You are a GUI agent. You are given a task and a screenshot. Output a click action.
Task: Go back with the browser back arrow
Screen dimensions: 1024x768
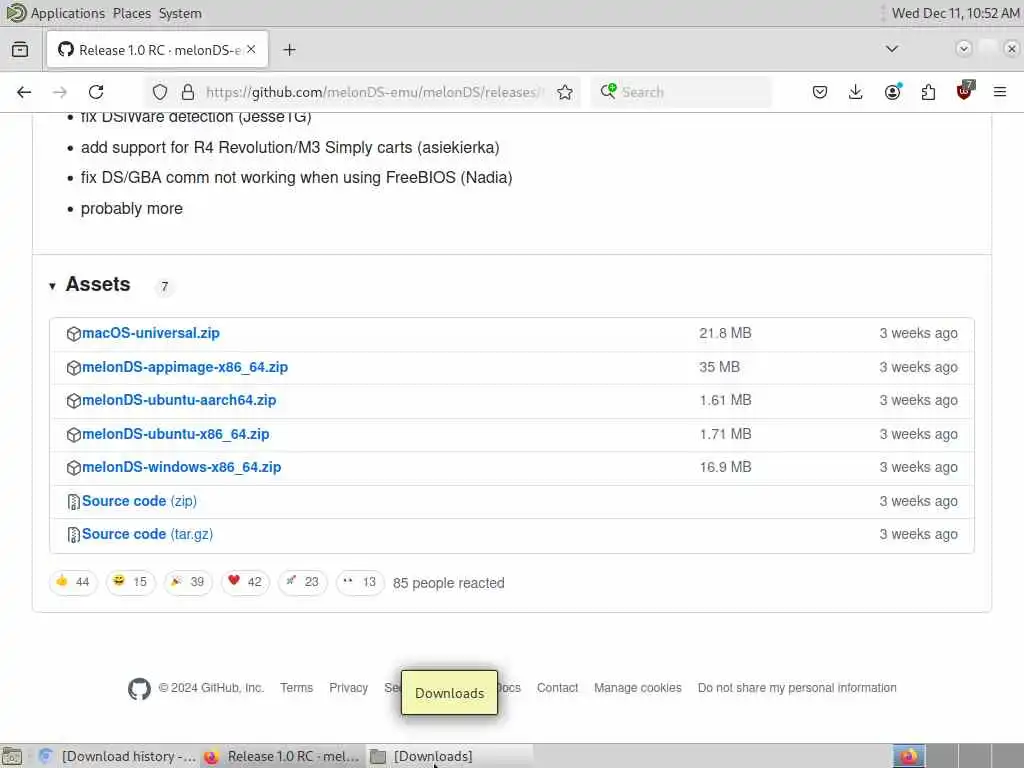[x=24, y=92]
